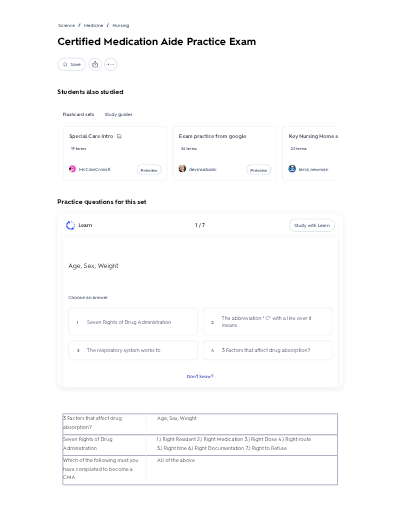The image size is (400, 517).
Task: Switch to the Study guides tab
Action: click(119, 114)
